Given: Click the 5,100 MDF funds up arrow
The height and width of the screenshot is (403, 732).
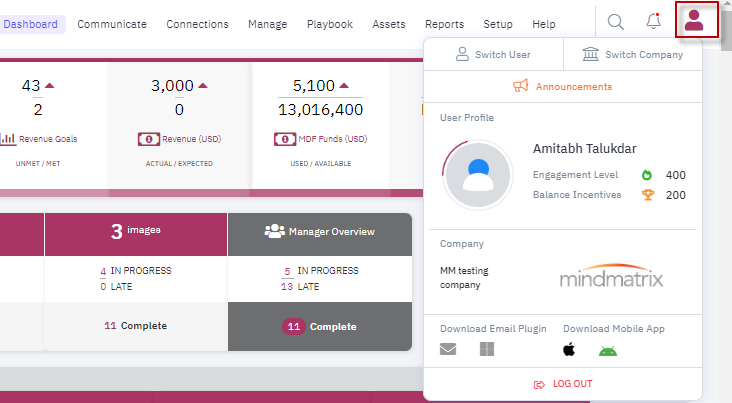Looking at the screenshot, I should 344,85.
